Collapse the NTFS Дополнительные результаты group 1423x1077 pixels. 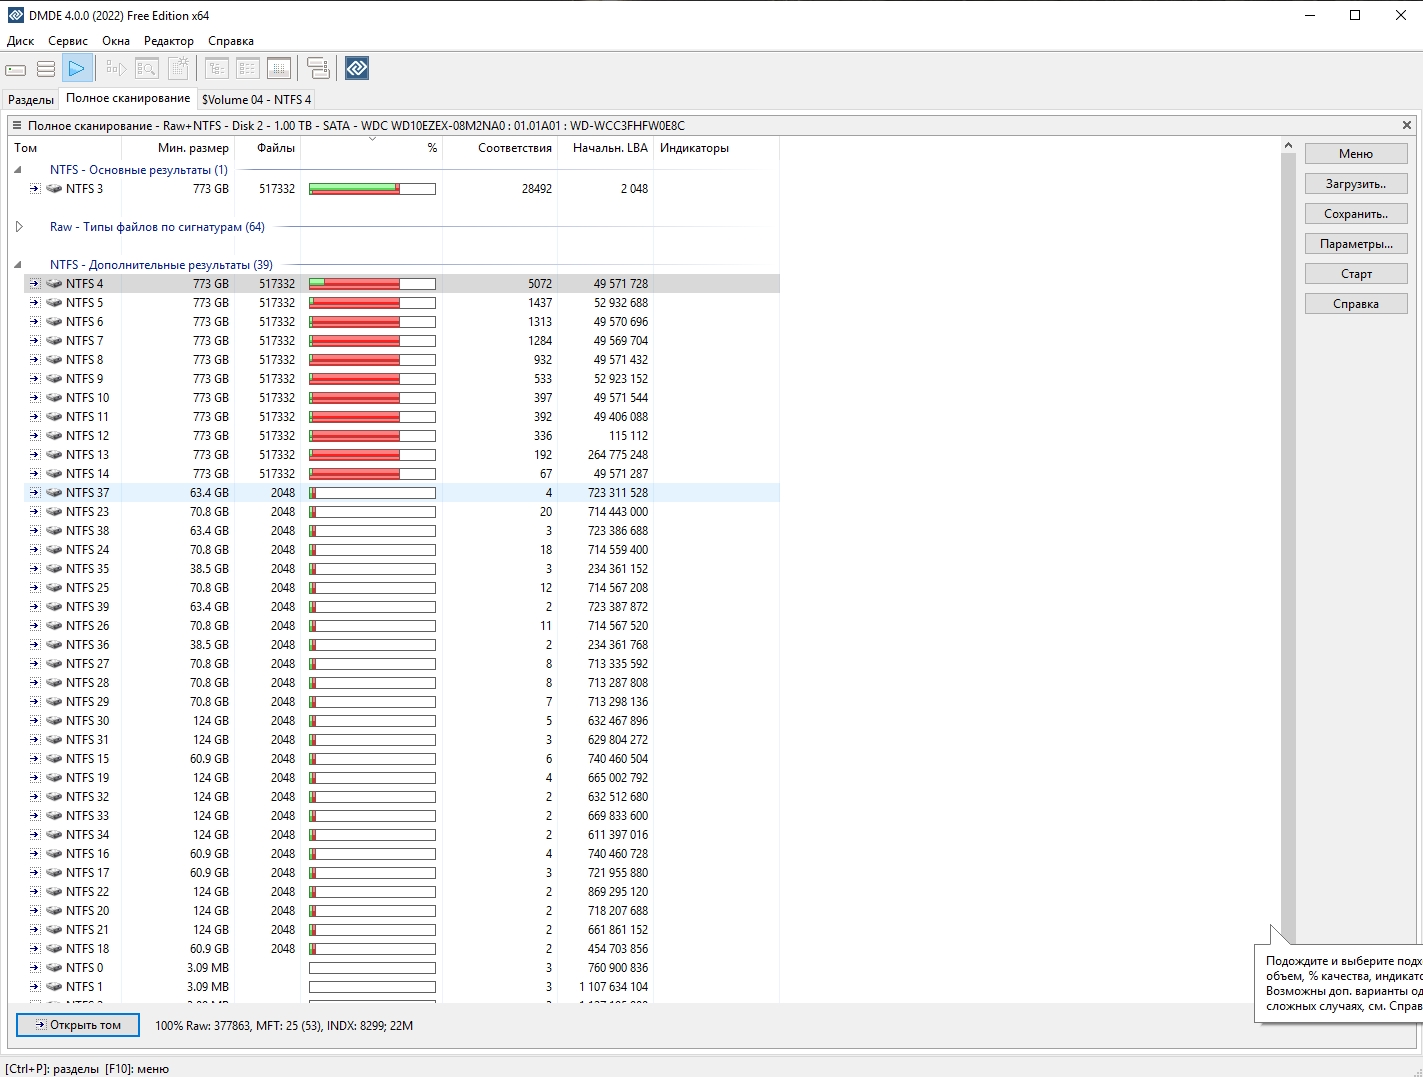click(x=18, y=265)
